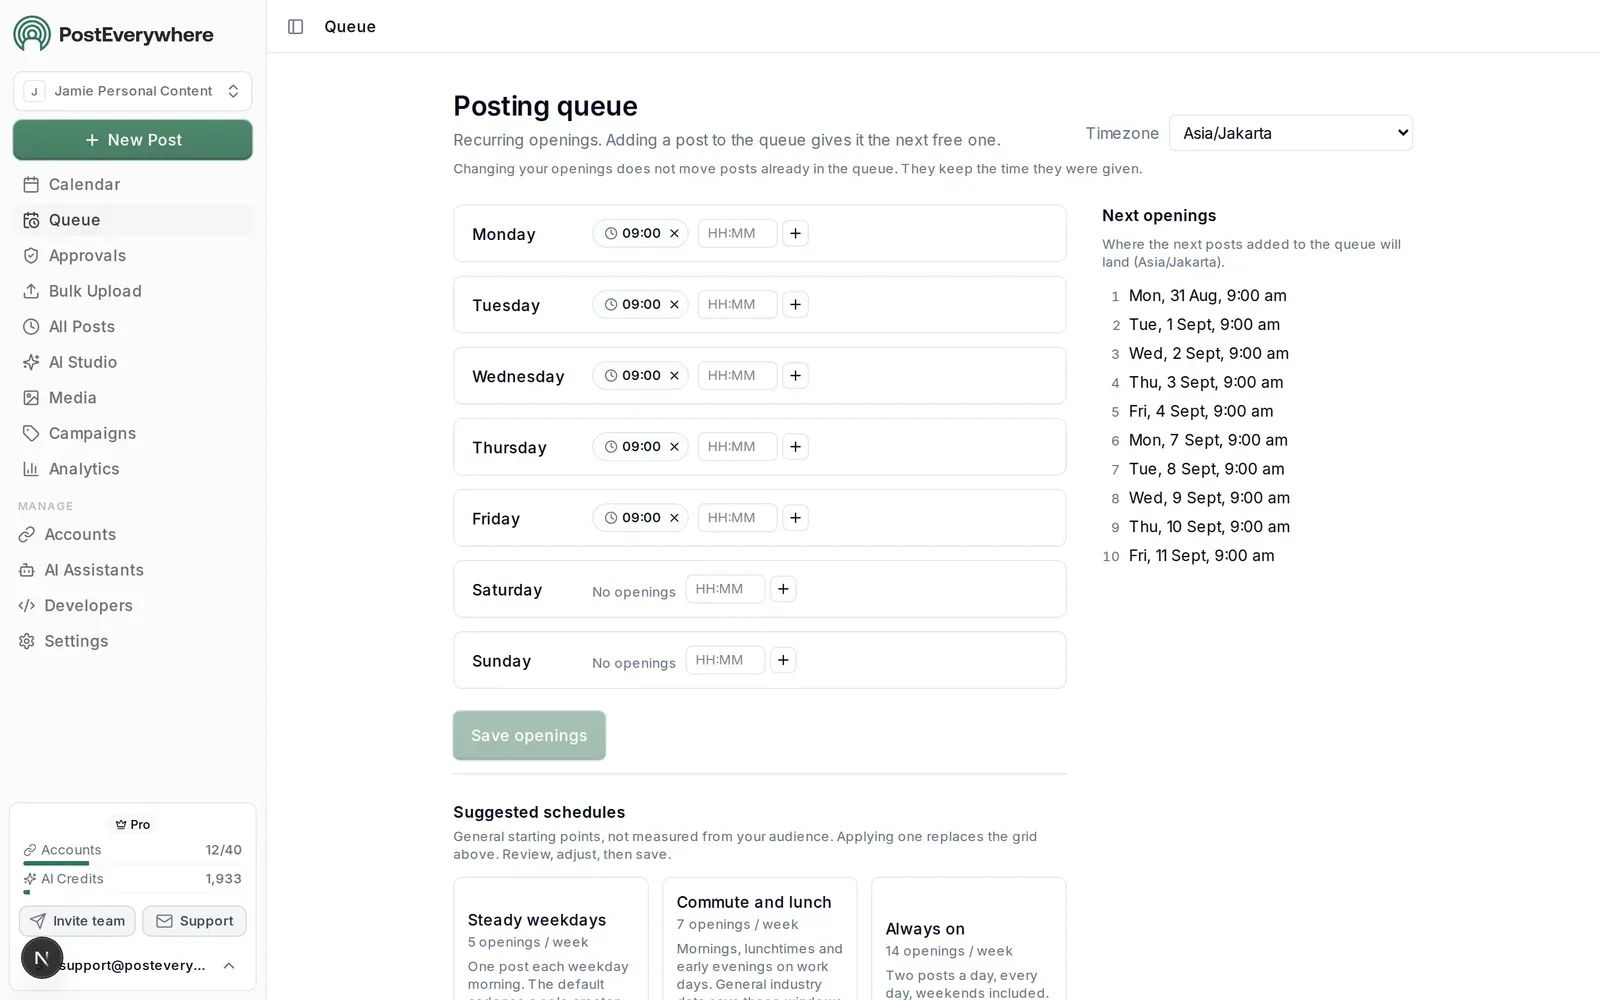This screenshot has height=1000, width=1600.
Task: Click the Support button
Action: point(194,921)
